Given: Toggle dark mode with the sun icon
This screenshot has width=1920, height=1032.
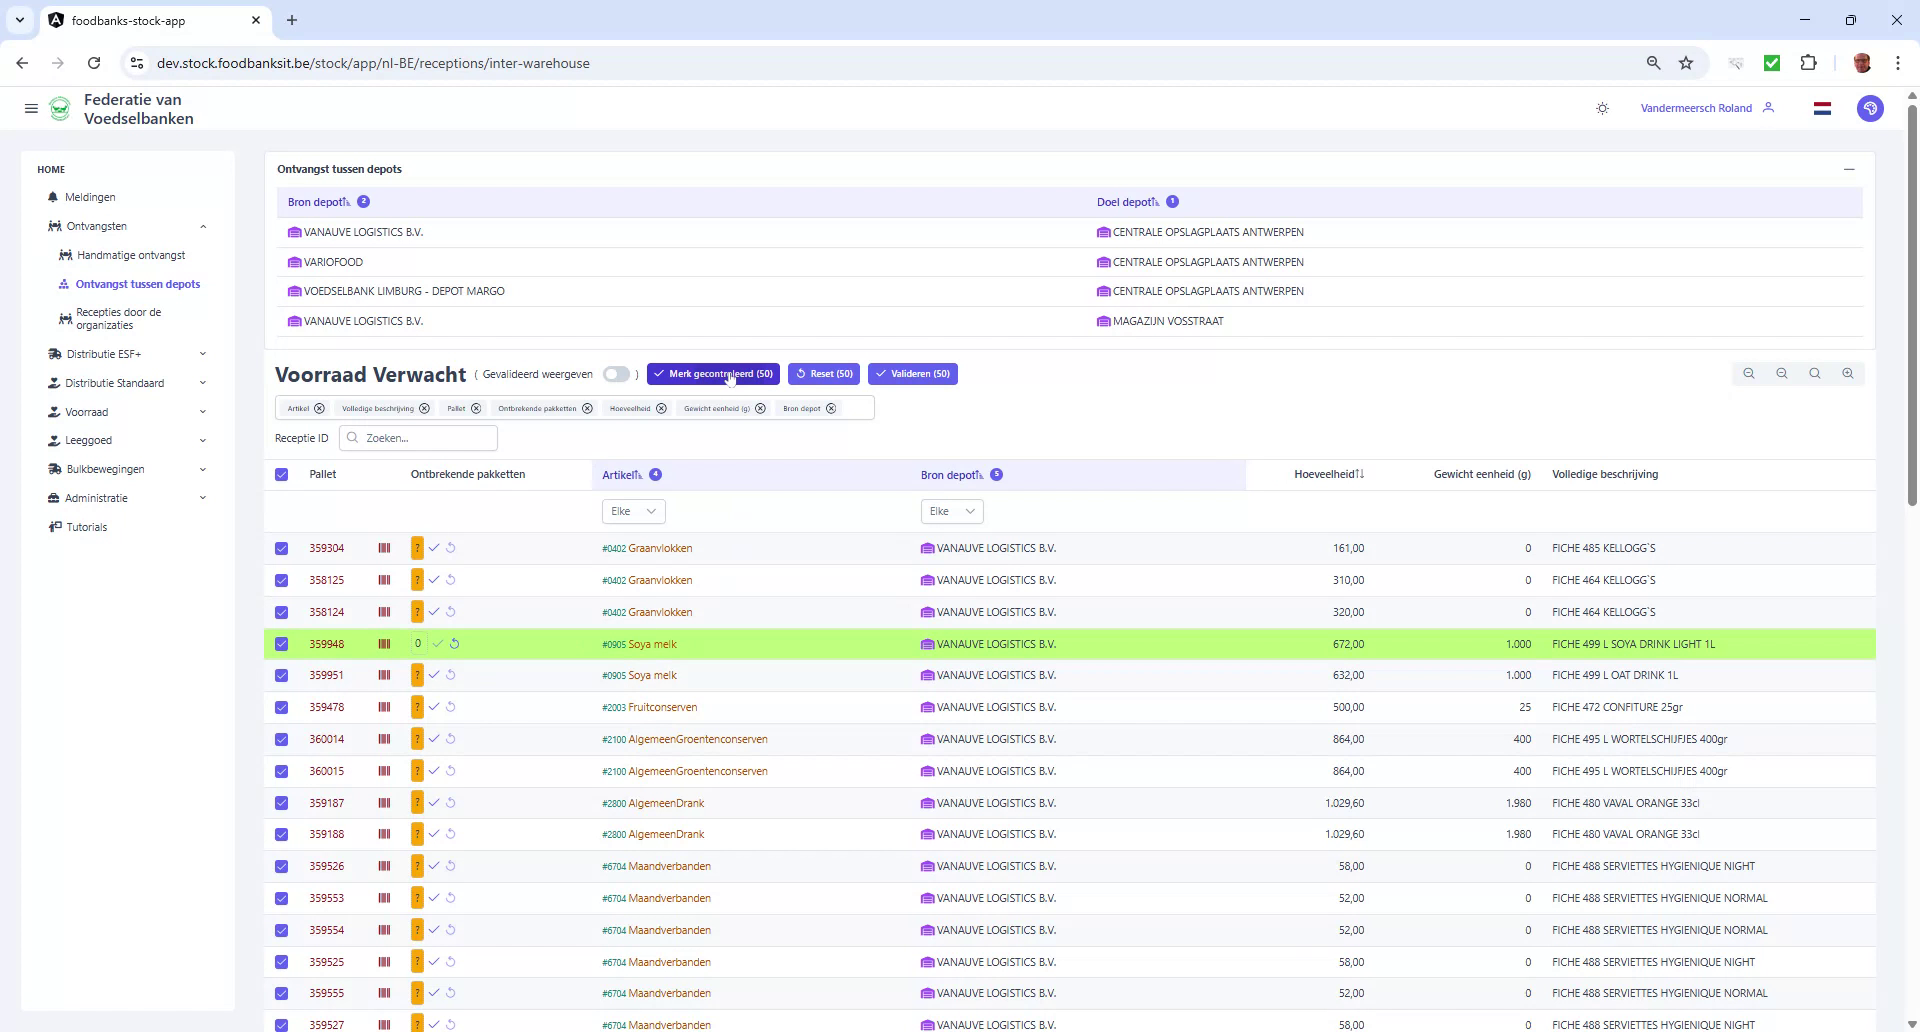Looking at the screenshot, I should 1602,108.
